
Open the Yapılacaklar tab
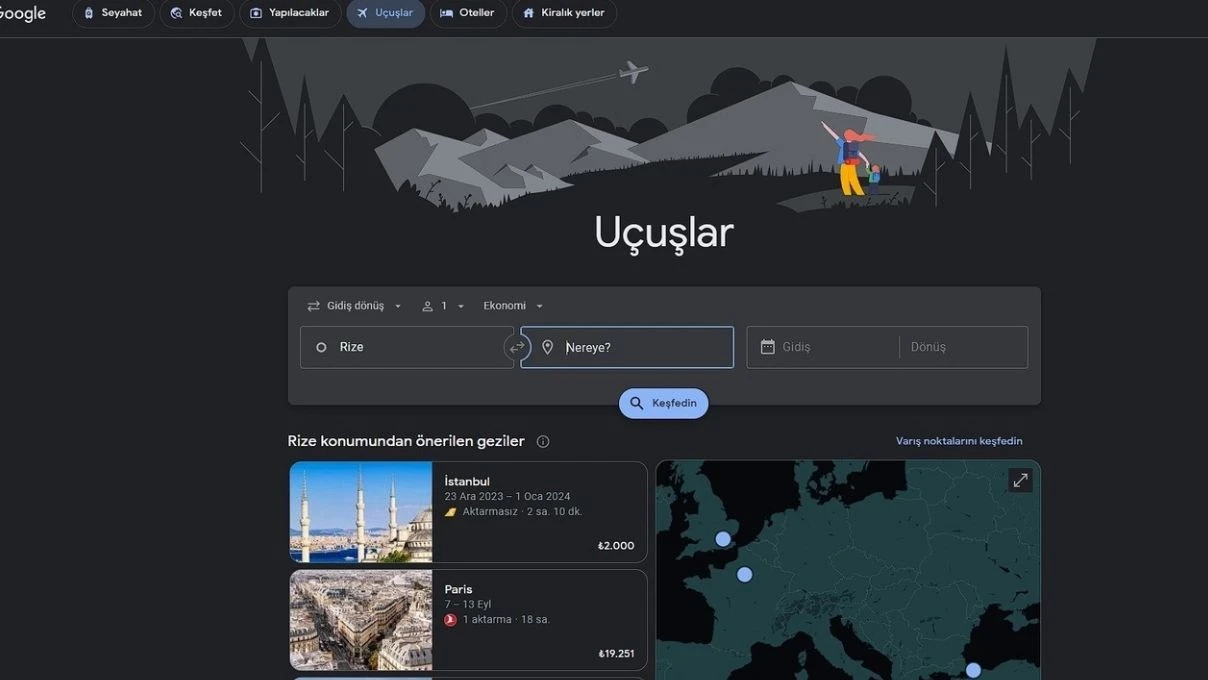(x=290, y=13)
